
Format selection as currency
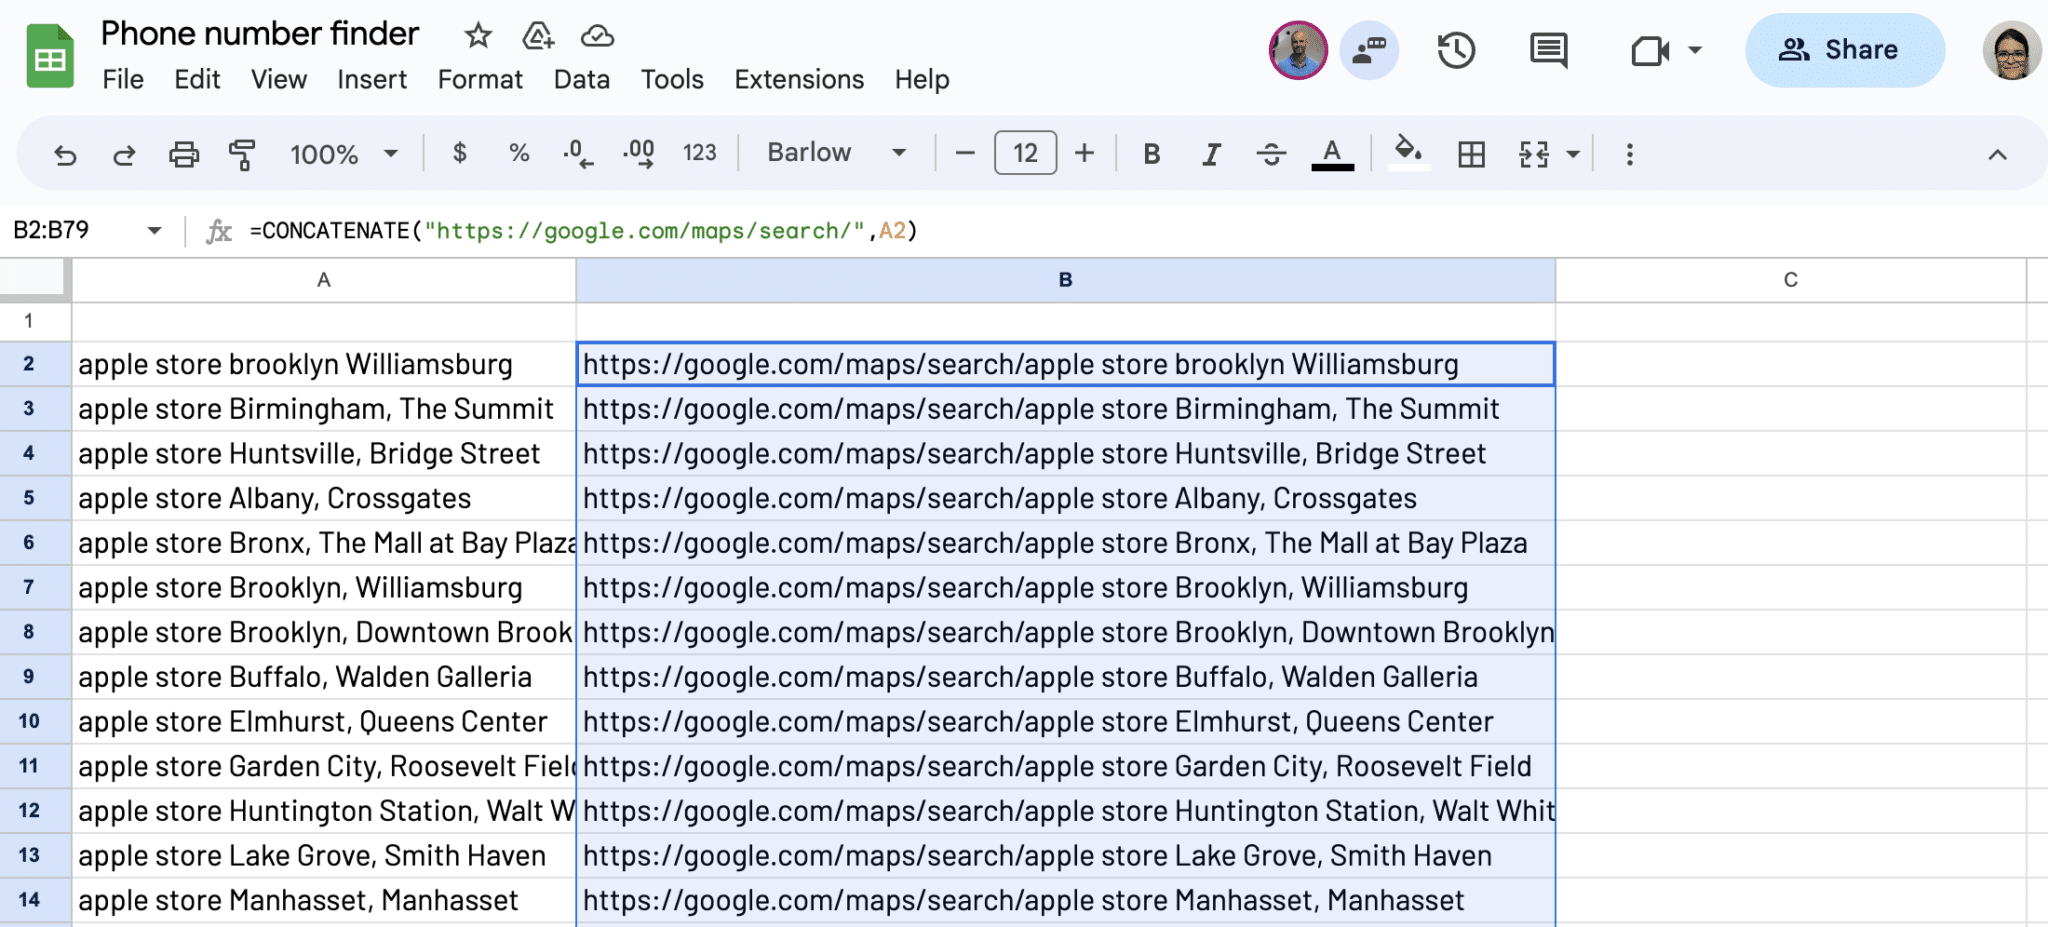pos(460,153)
